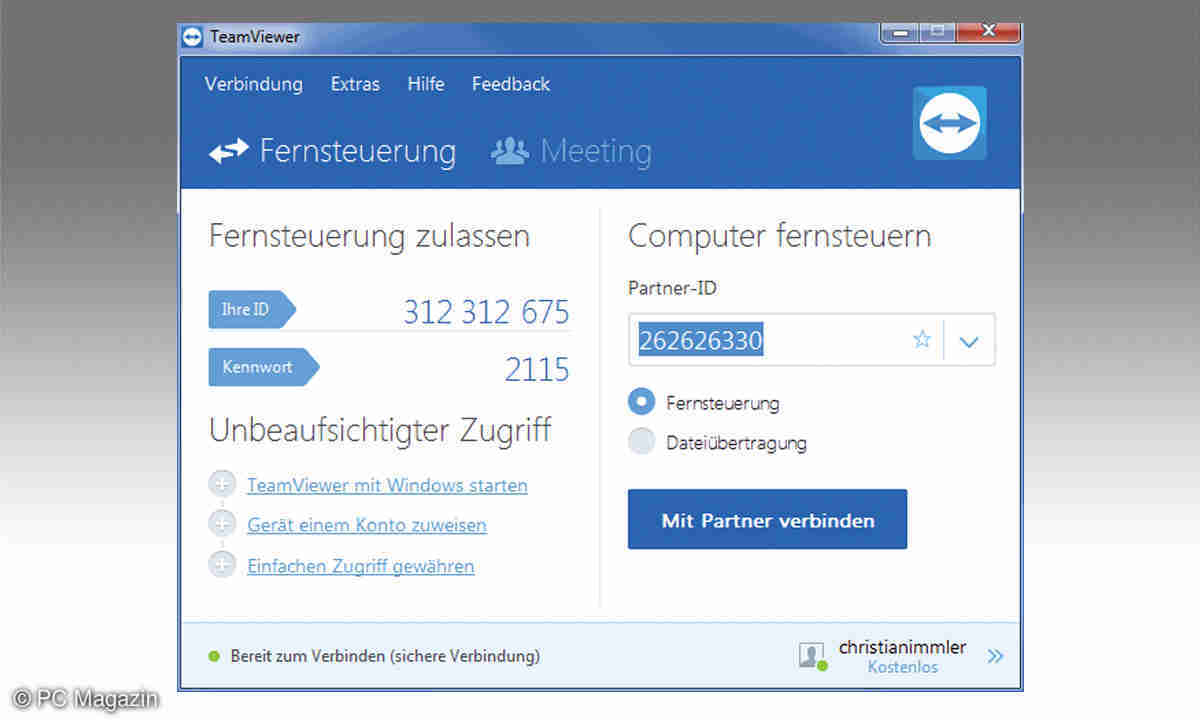1200x720 pixels.
Task: Click the TeamViewer logo in the header
Action: click(x=949, y=123)
